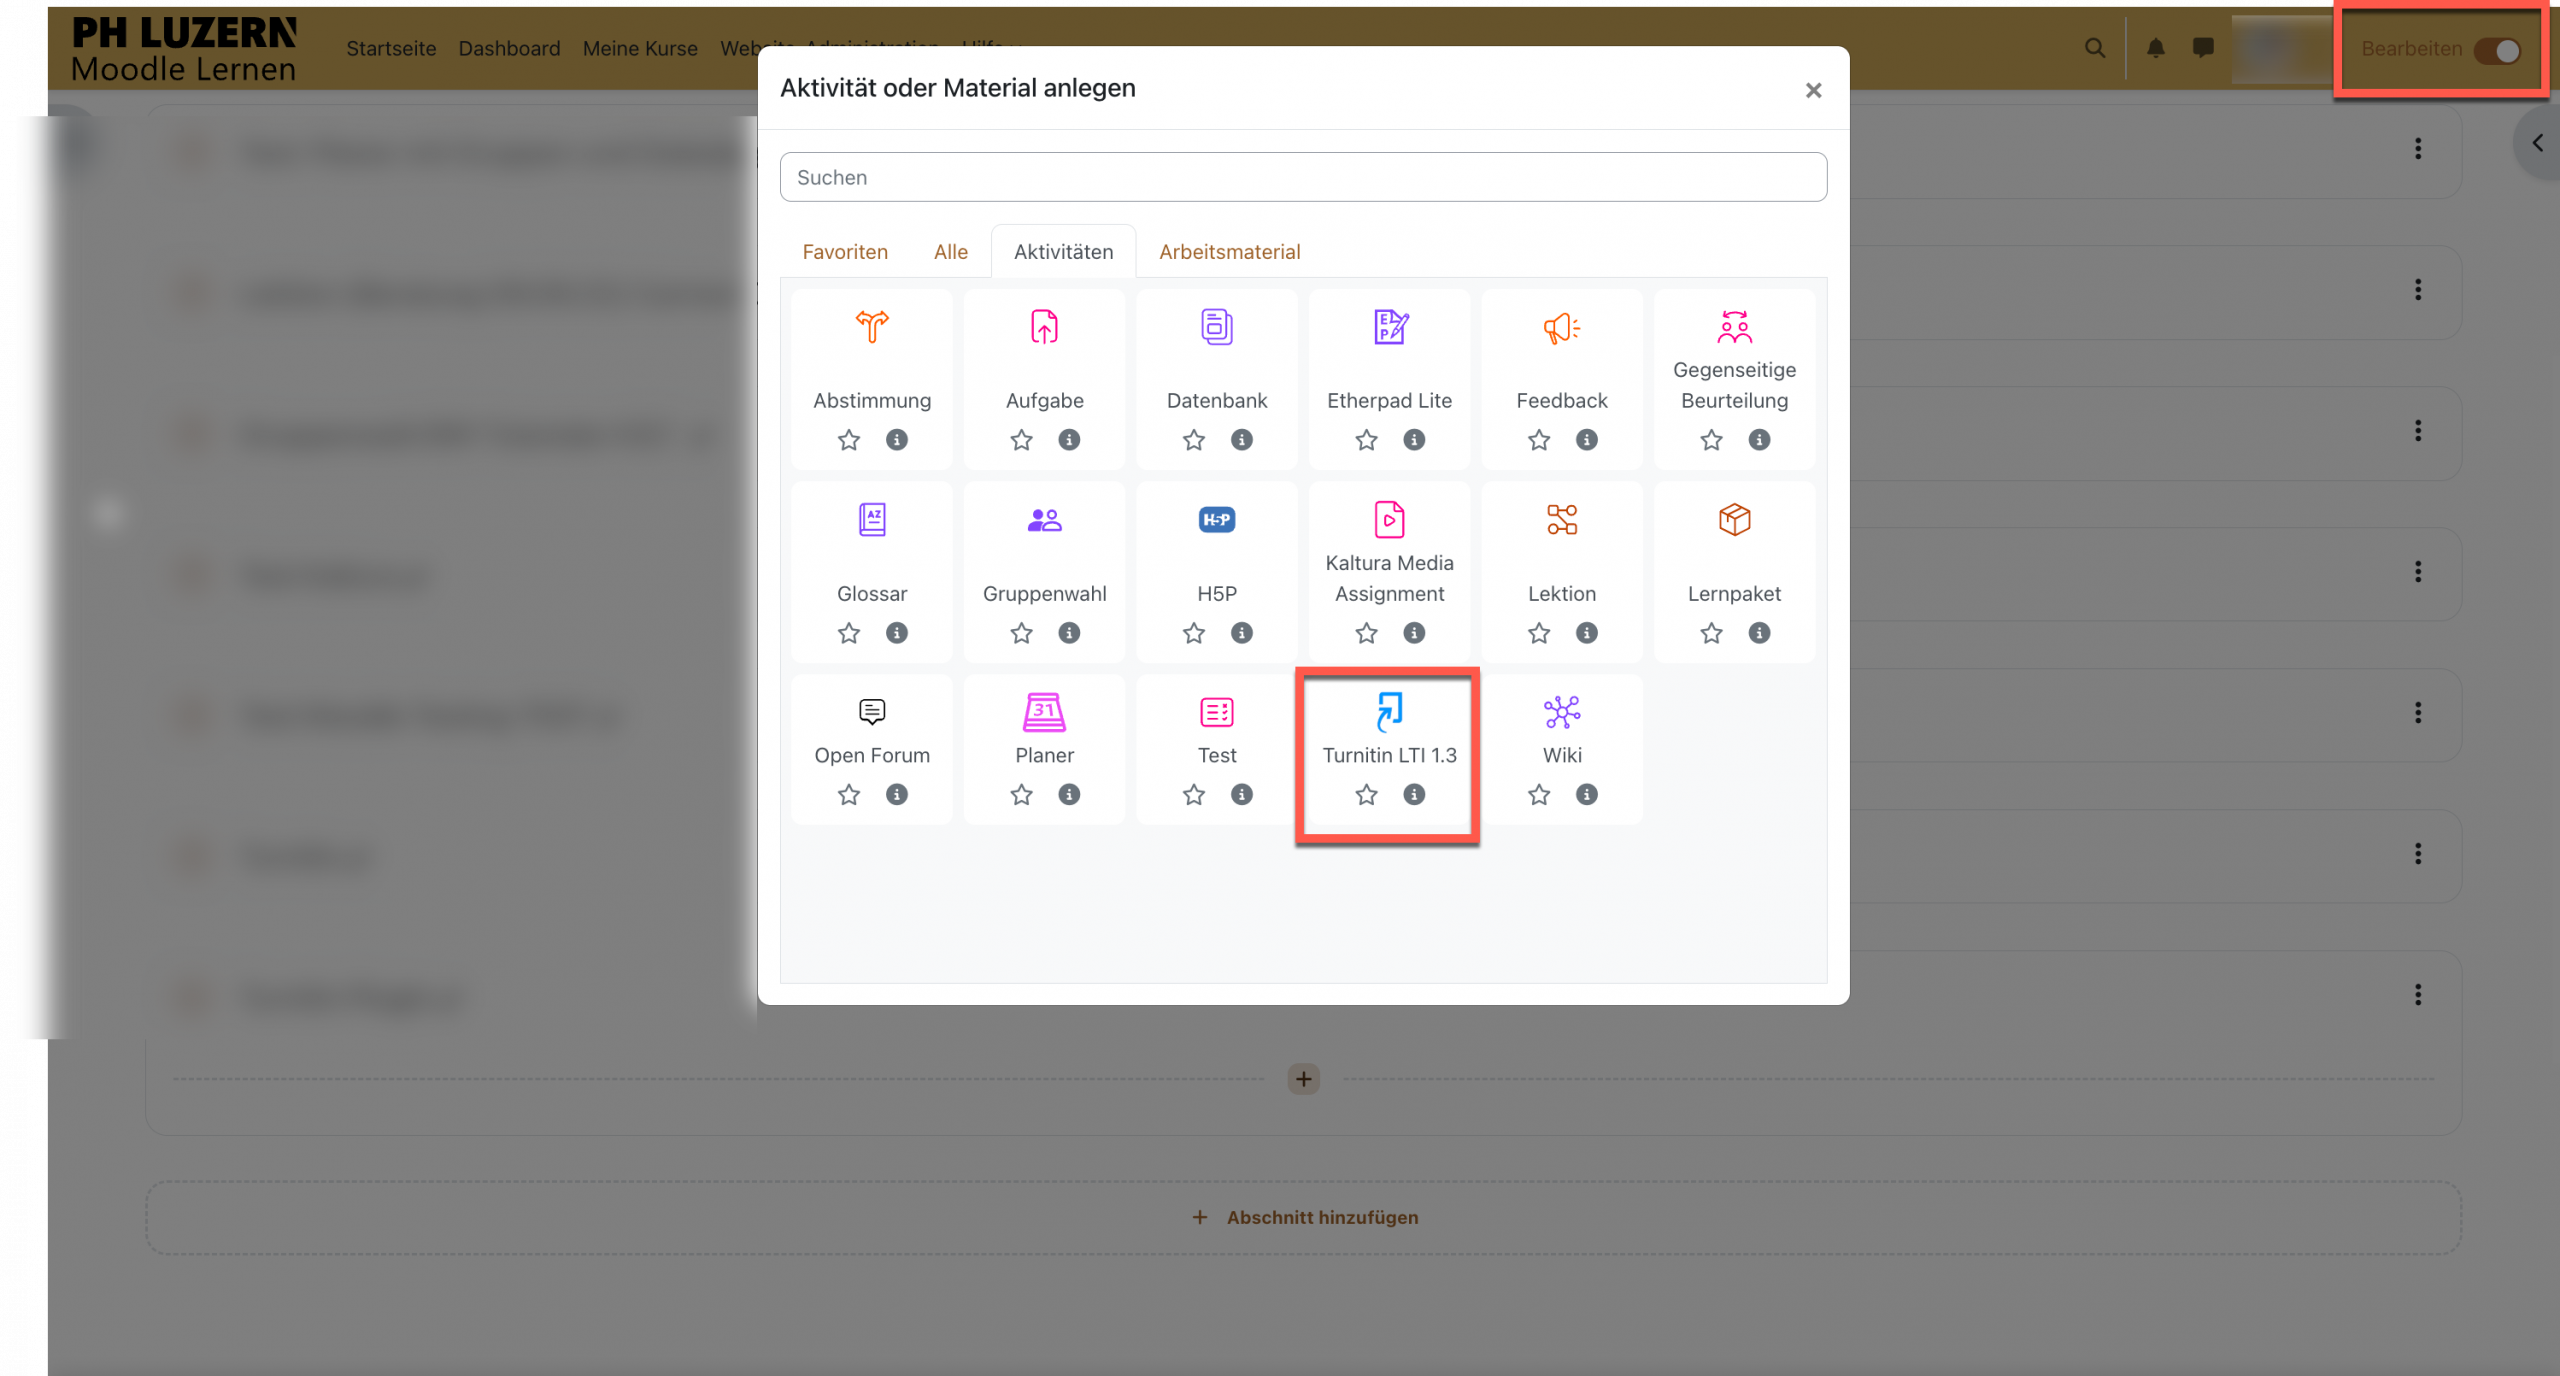Choose Gegenseitige Beurteilung activity icon

click(1735, 327)
